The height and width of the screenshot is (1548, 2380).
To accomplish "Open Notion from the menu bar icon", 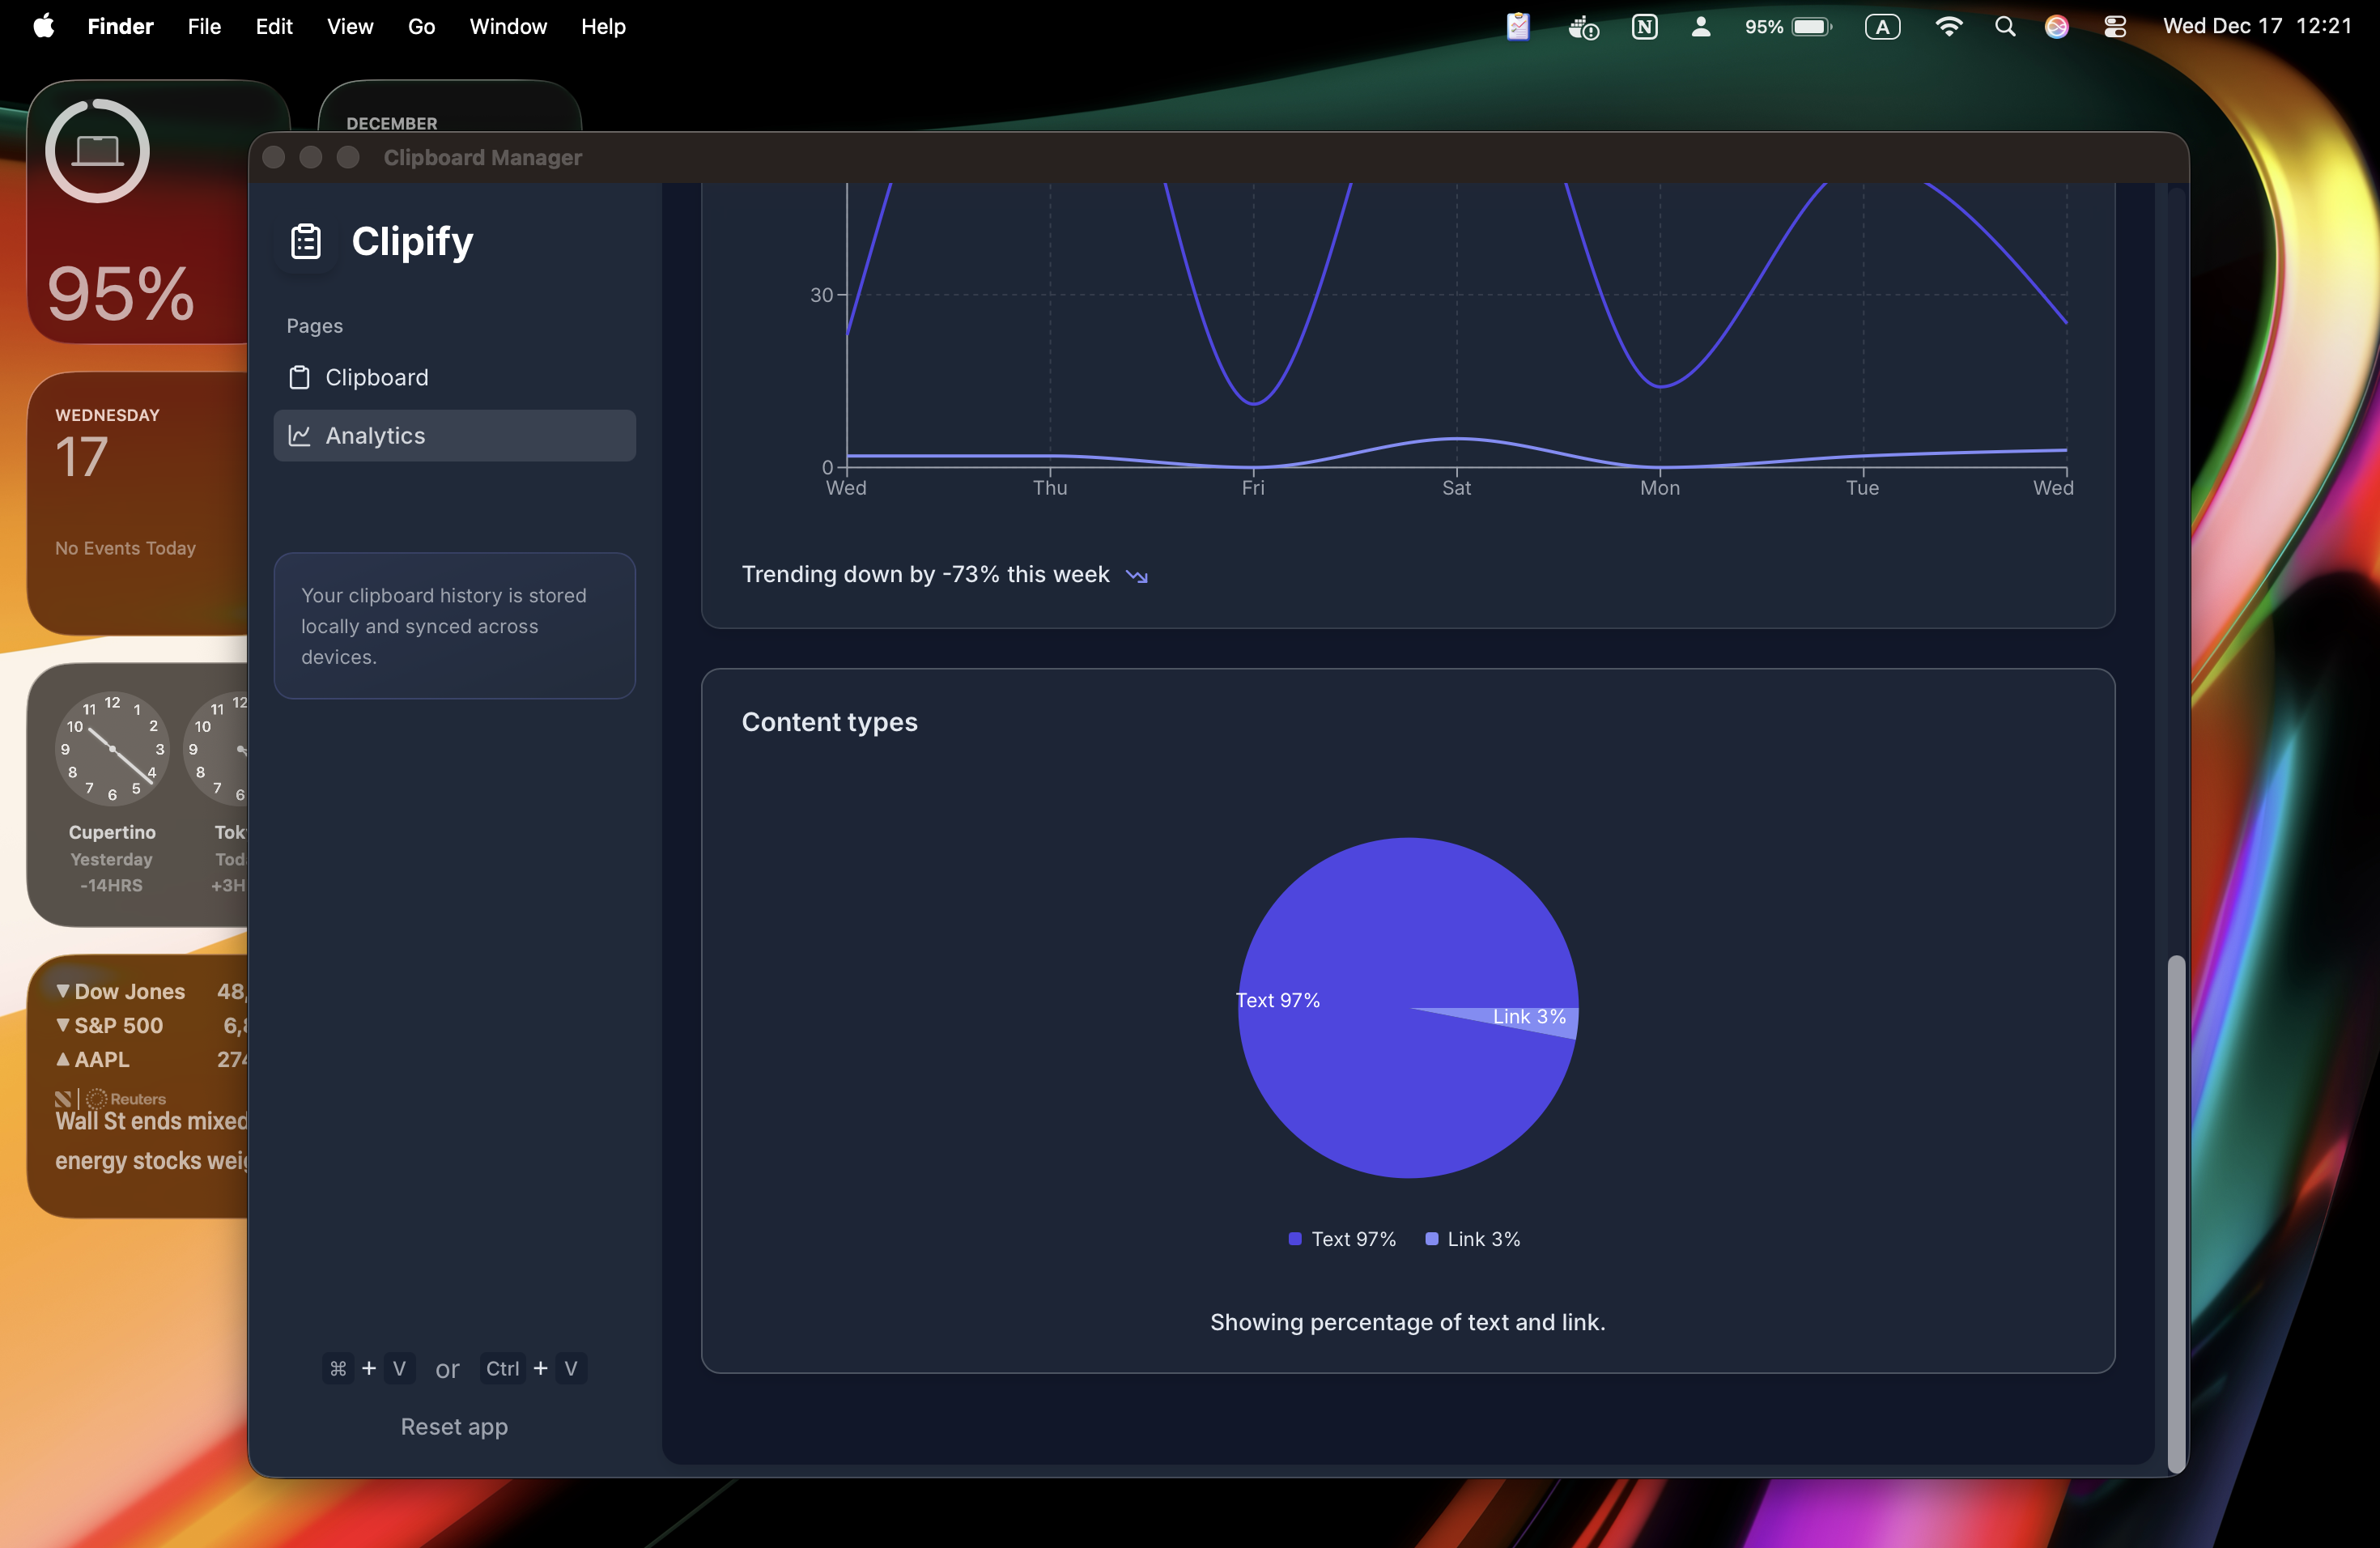I will [1646, 27].
